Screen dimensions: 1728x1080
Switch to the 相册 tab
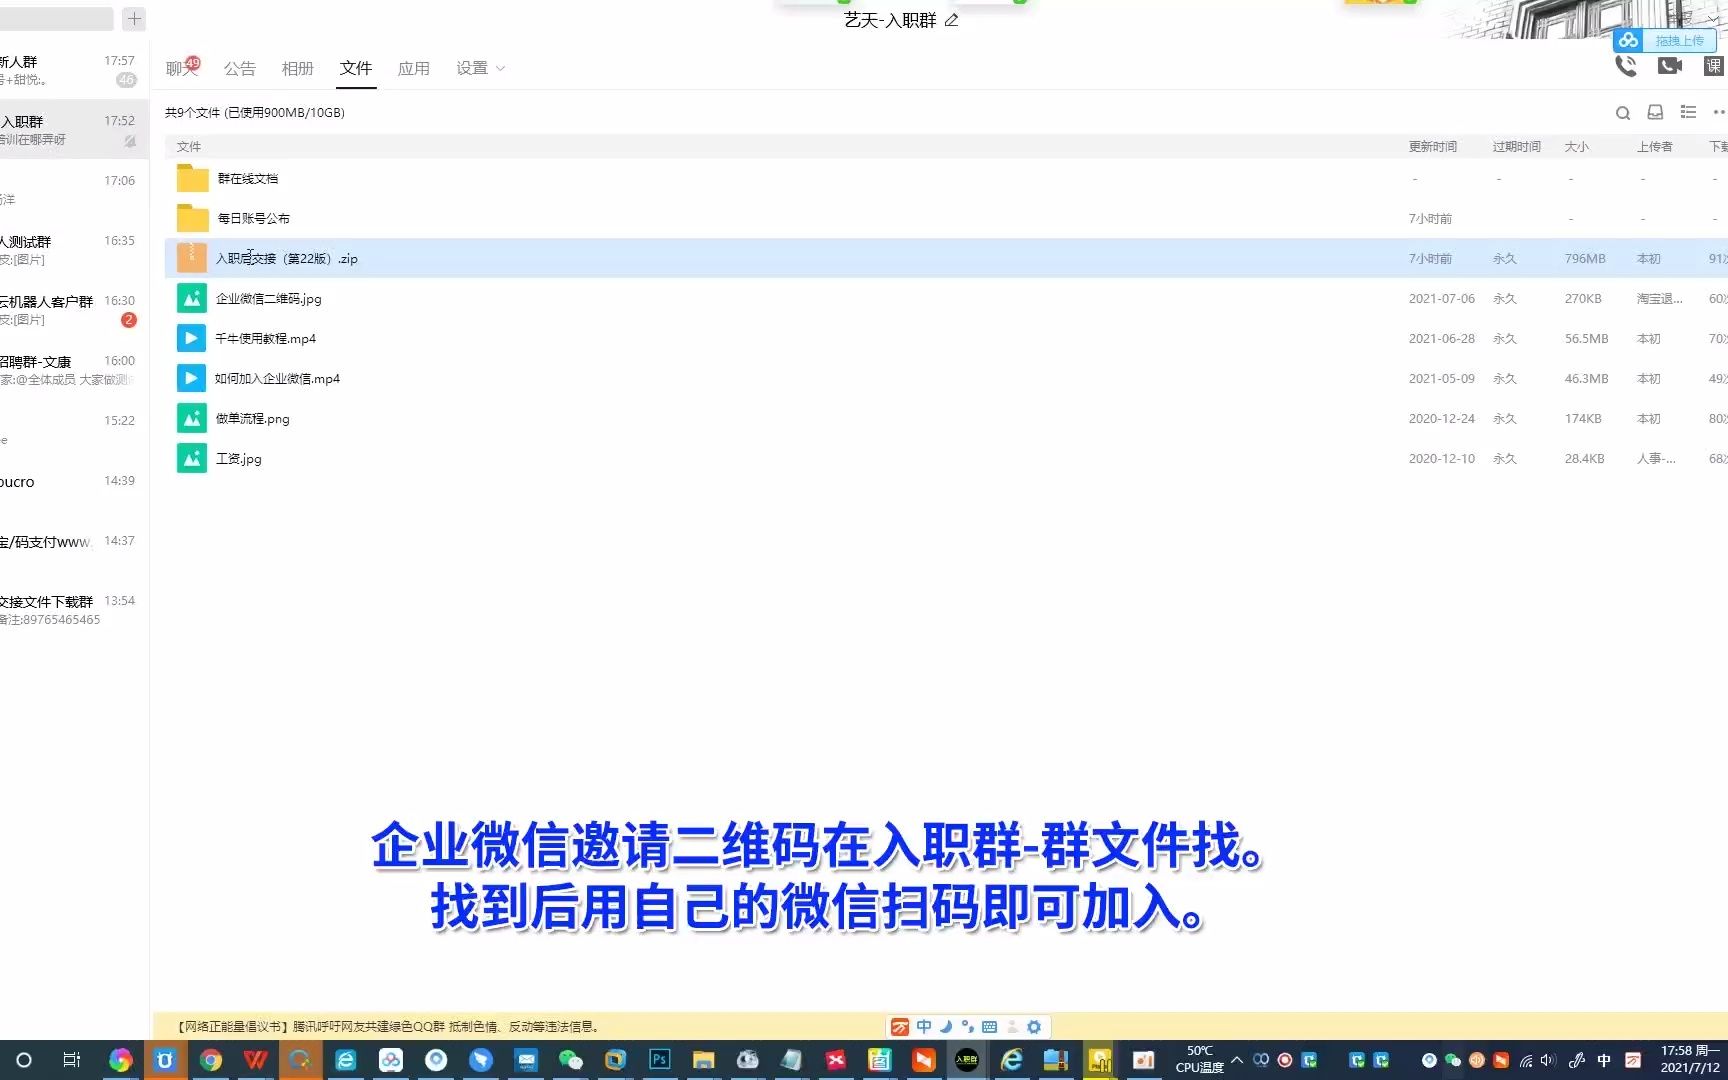297,68
